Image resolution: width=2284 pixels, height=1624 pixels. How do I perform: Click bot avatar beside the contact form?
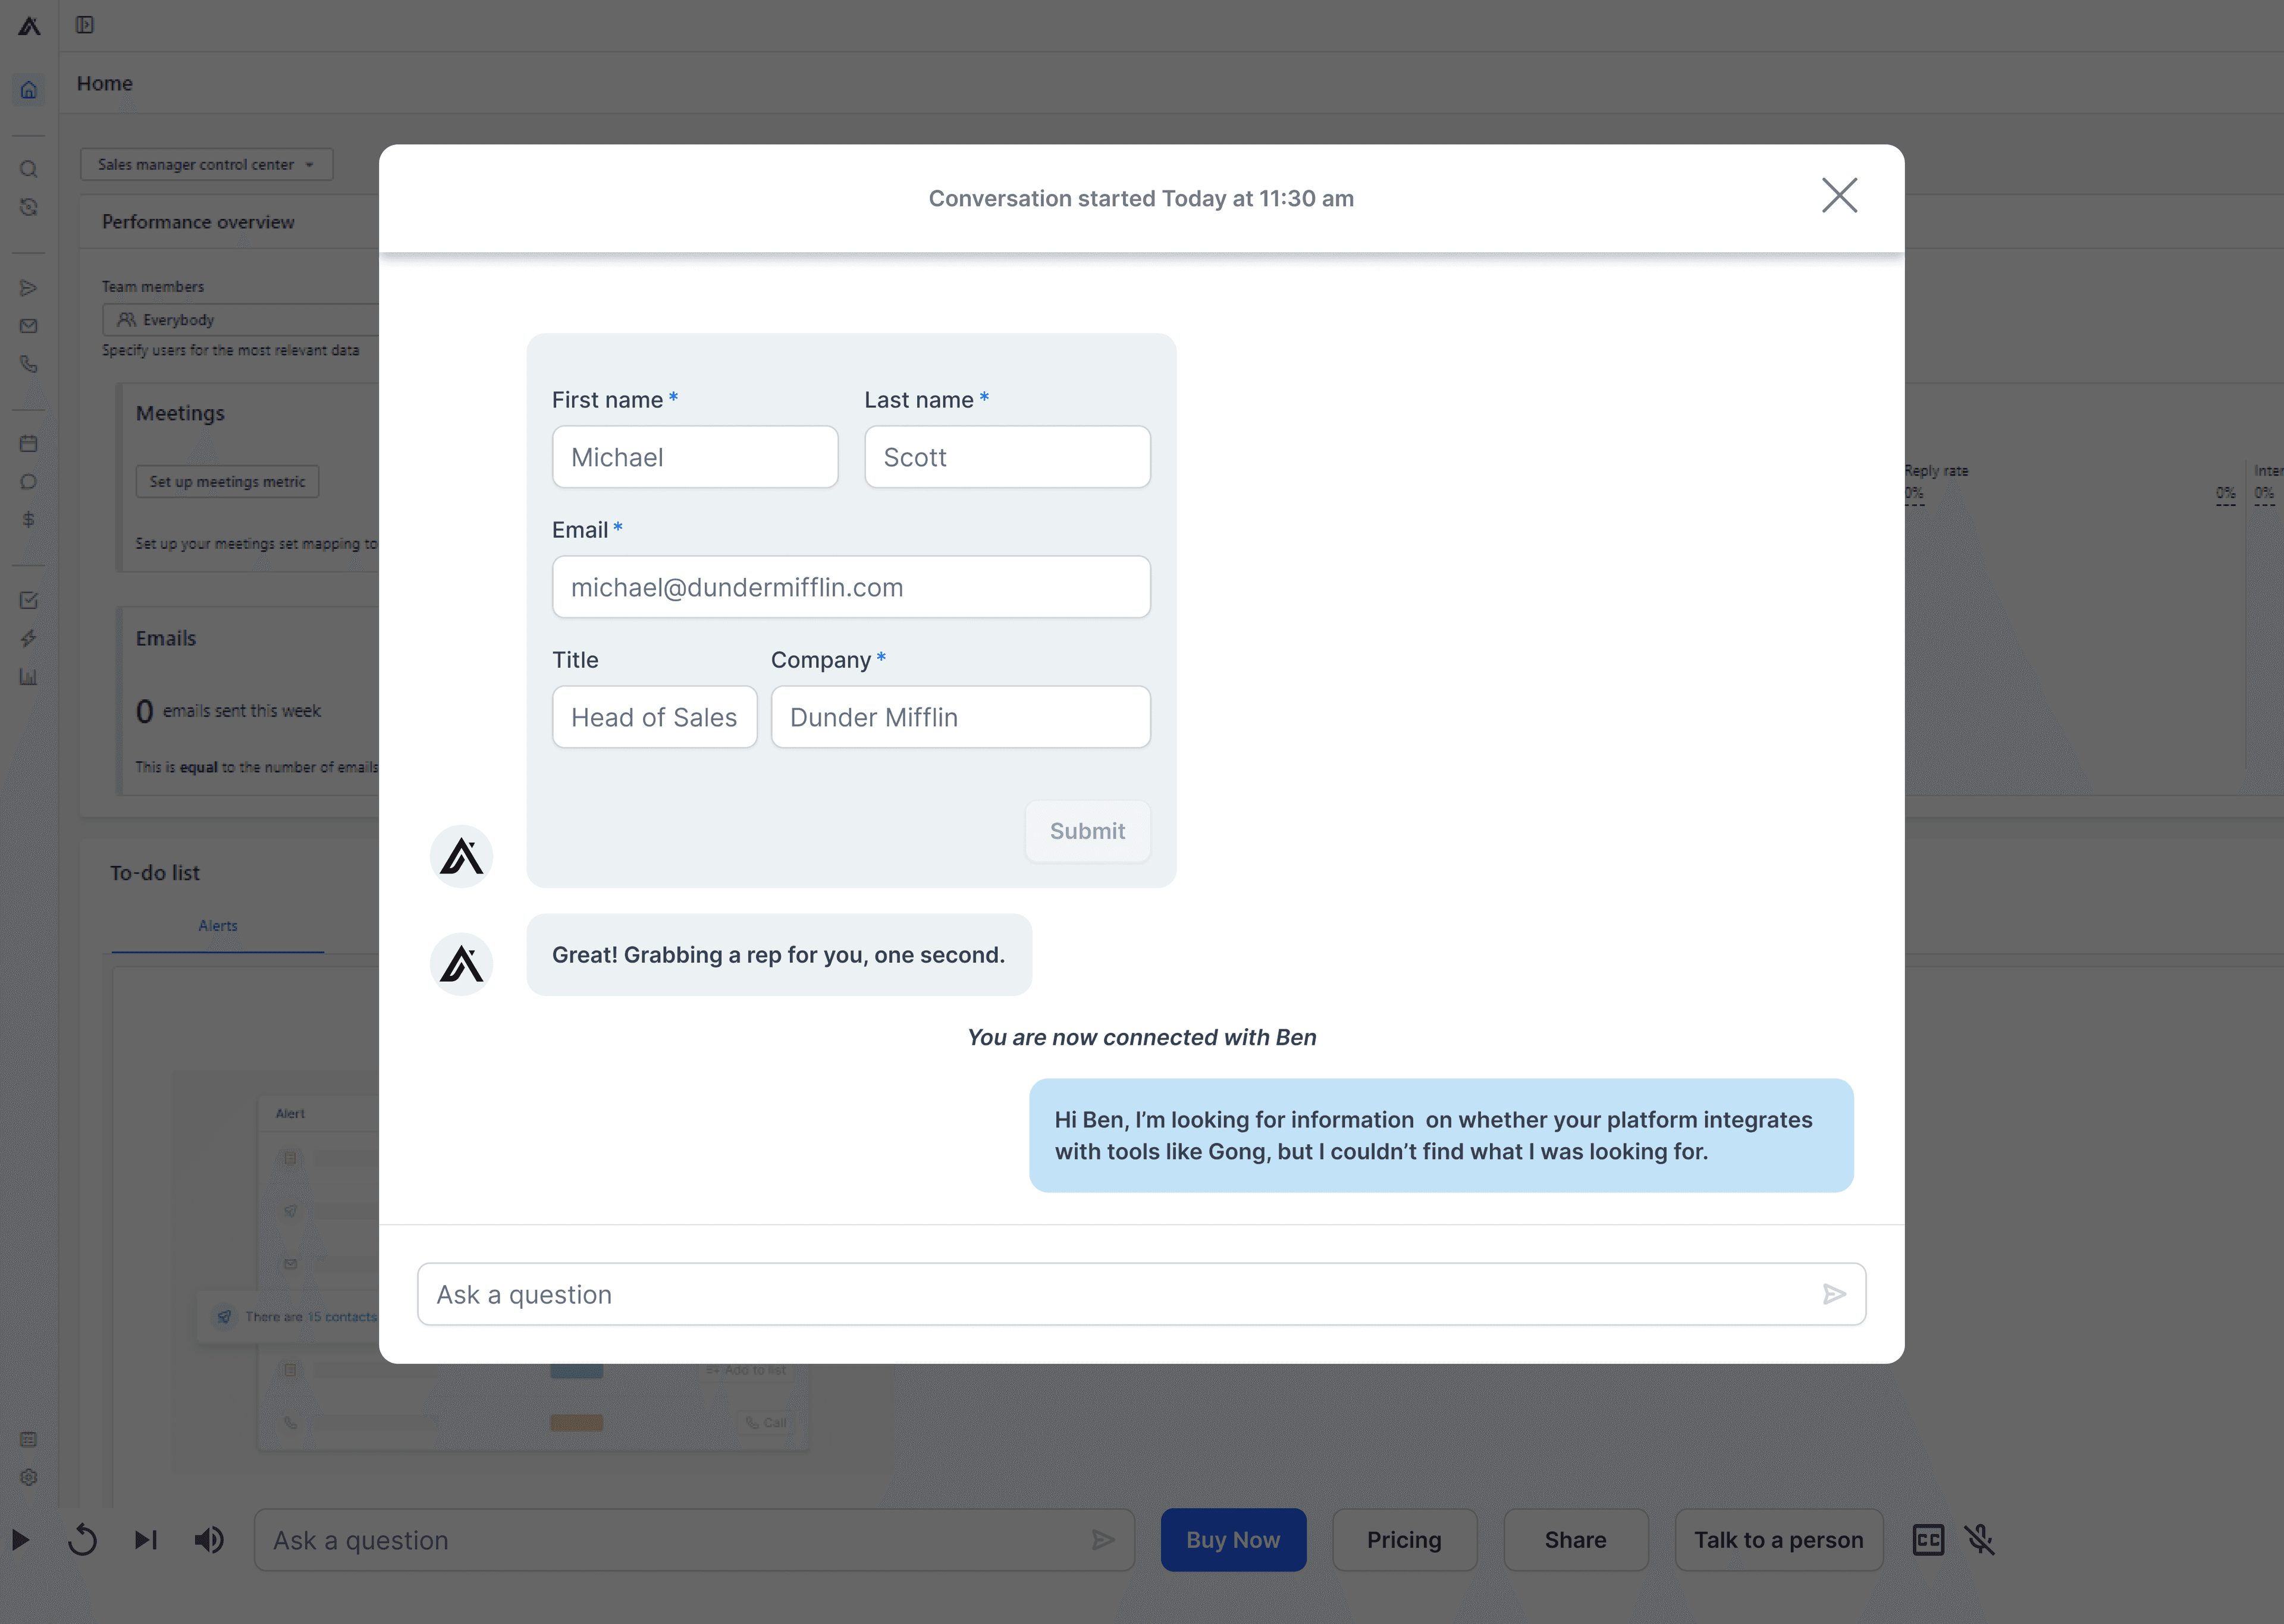coord(461,856)
